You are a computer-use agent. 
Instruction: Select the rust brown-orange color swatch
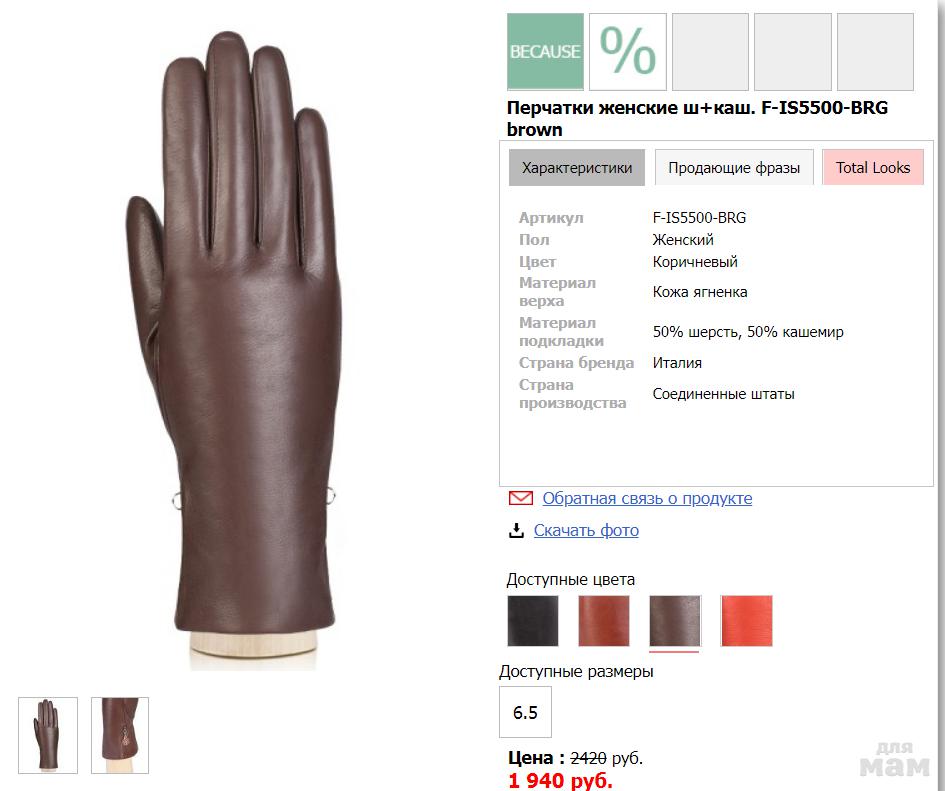(x=604, y=621)
